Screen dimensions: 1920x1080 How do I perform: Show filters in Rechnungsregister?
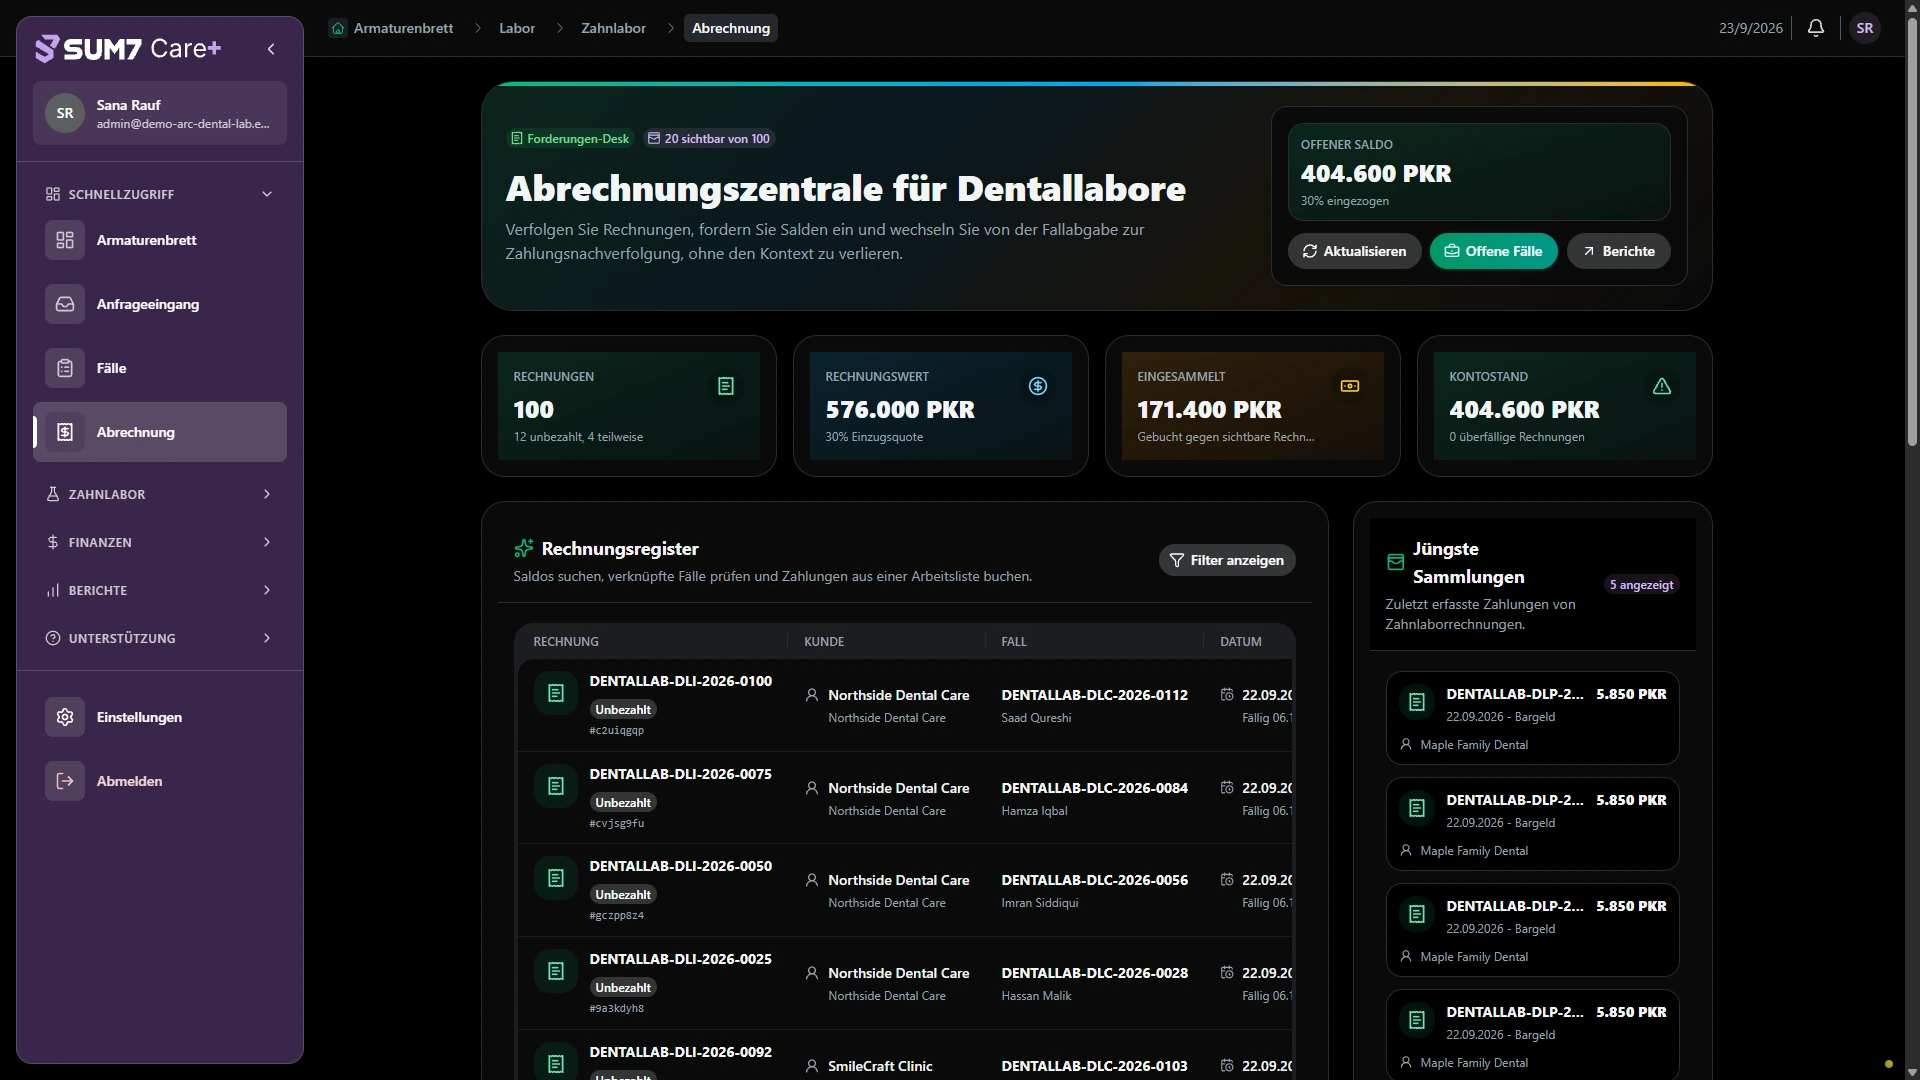pyautogui.click(x=1227, y=560)
